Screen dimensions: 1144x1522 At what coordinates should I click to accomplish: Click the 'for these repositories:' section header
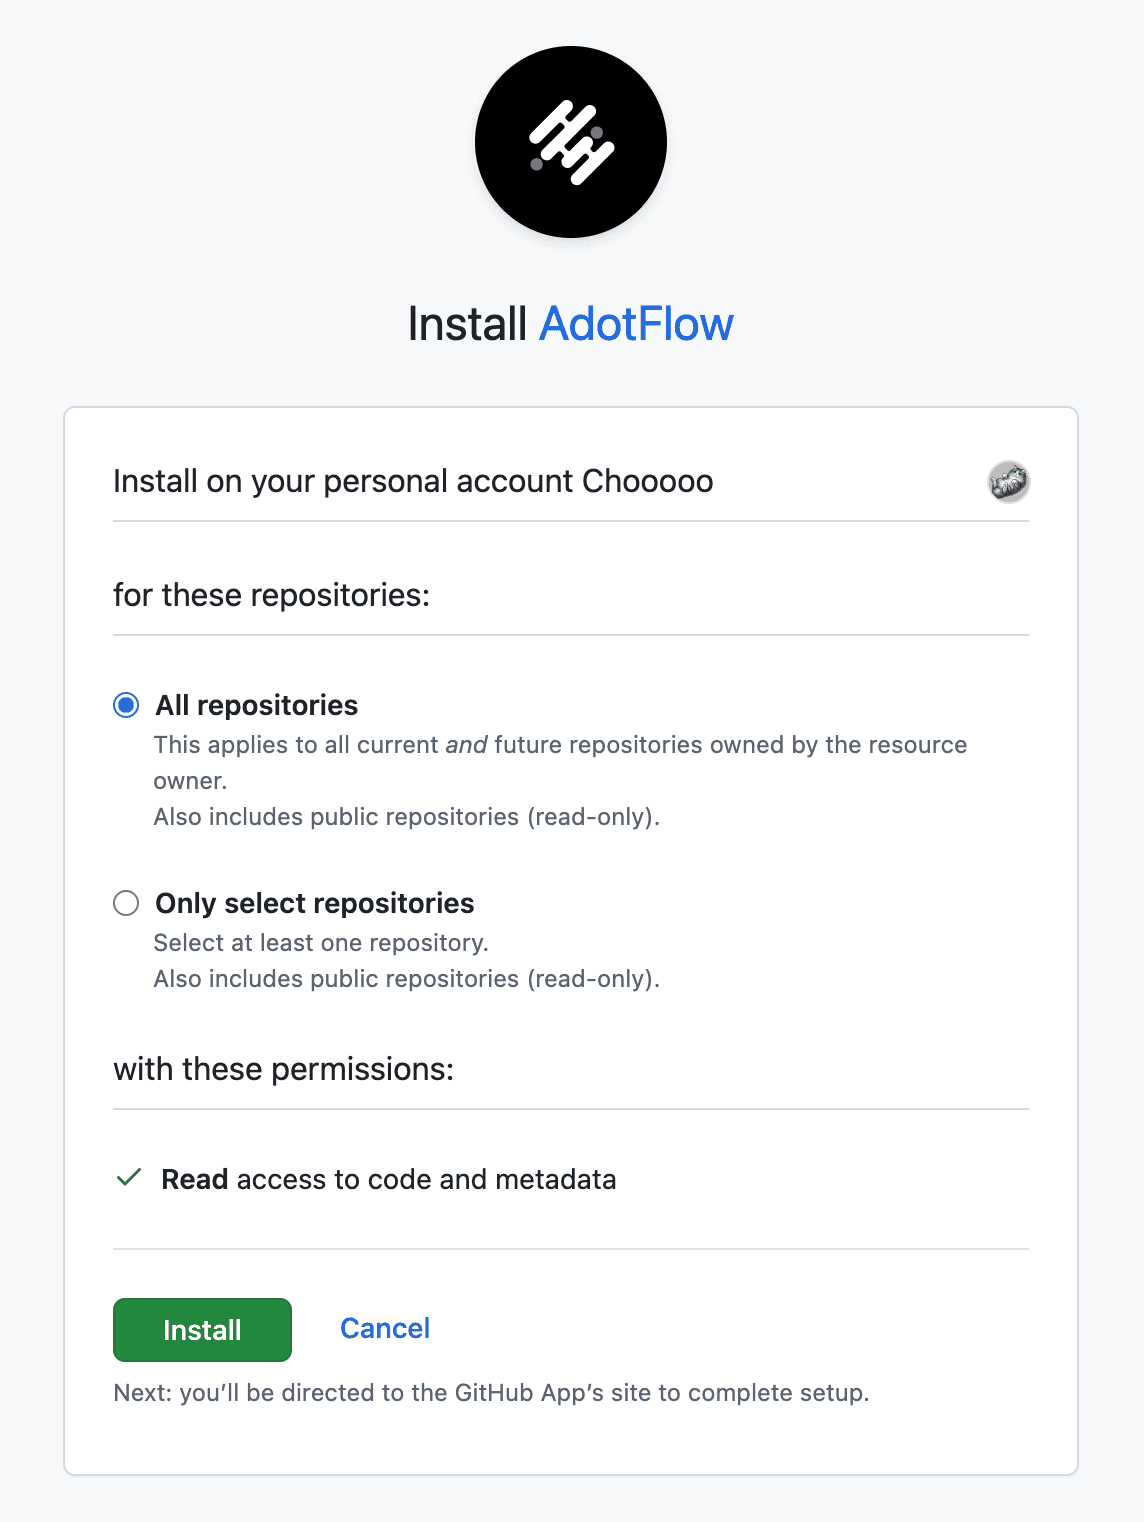(272, 595)
